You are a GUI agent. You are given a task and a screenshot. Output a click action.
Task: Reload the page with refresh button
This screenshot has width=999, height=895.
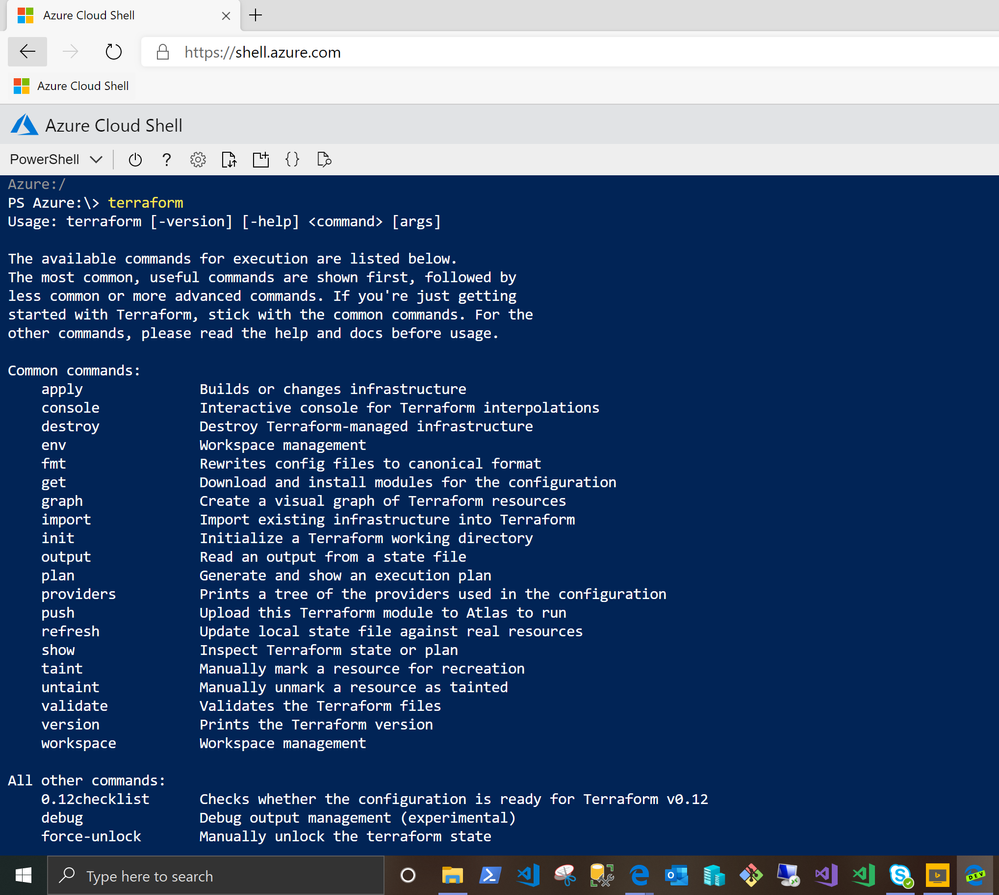click(113, 52)
